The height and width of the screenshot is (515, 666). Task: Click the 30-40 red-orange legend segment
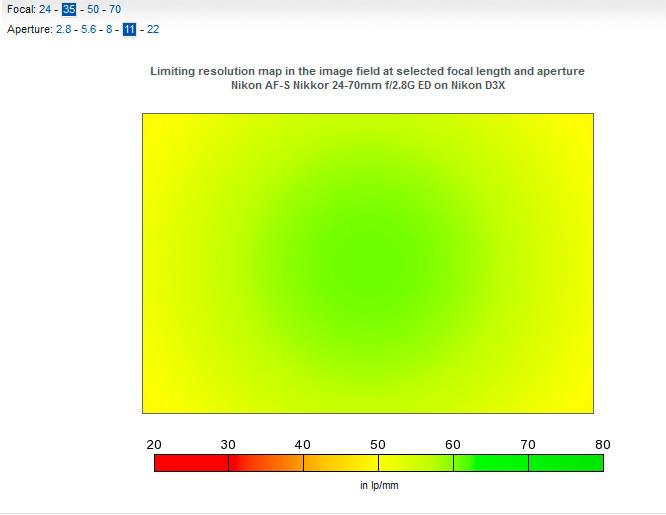(266, 463)
